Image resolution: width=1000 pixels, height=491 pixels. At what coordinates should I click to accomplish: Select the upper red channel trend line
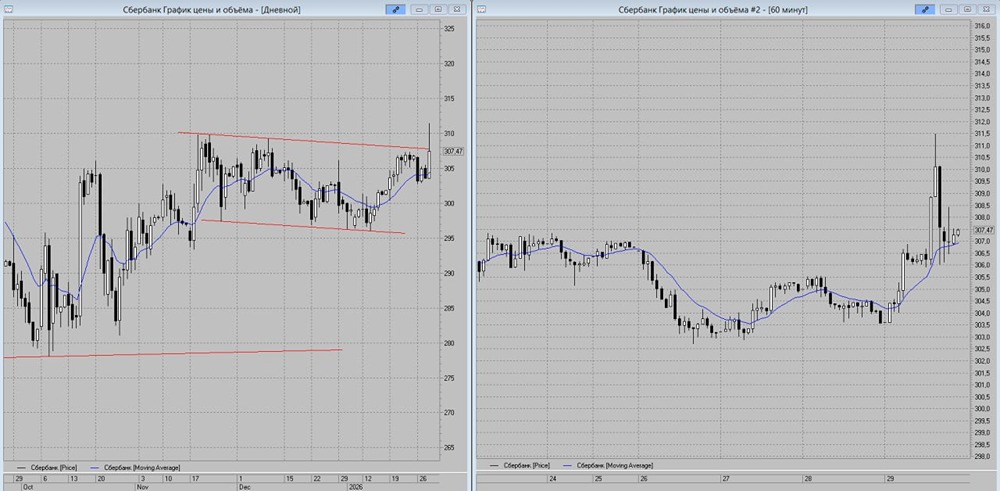coord(304,141)
